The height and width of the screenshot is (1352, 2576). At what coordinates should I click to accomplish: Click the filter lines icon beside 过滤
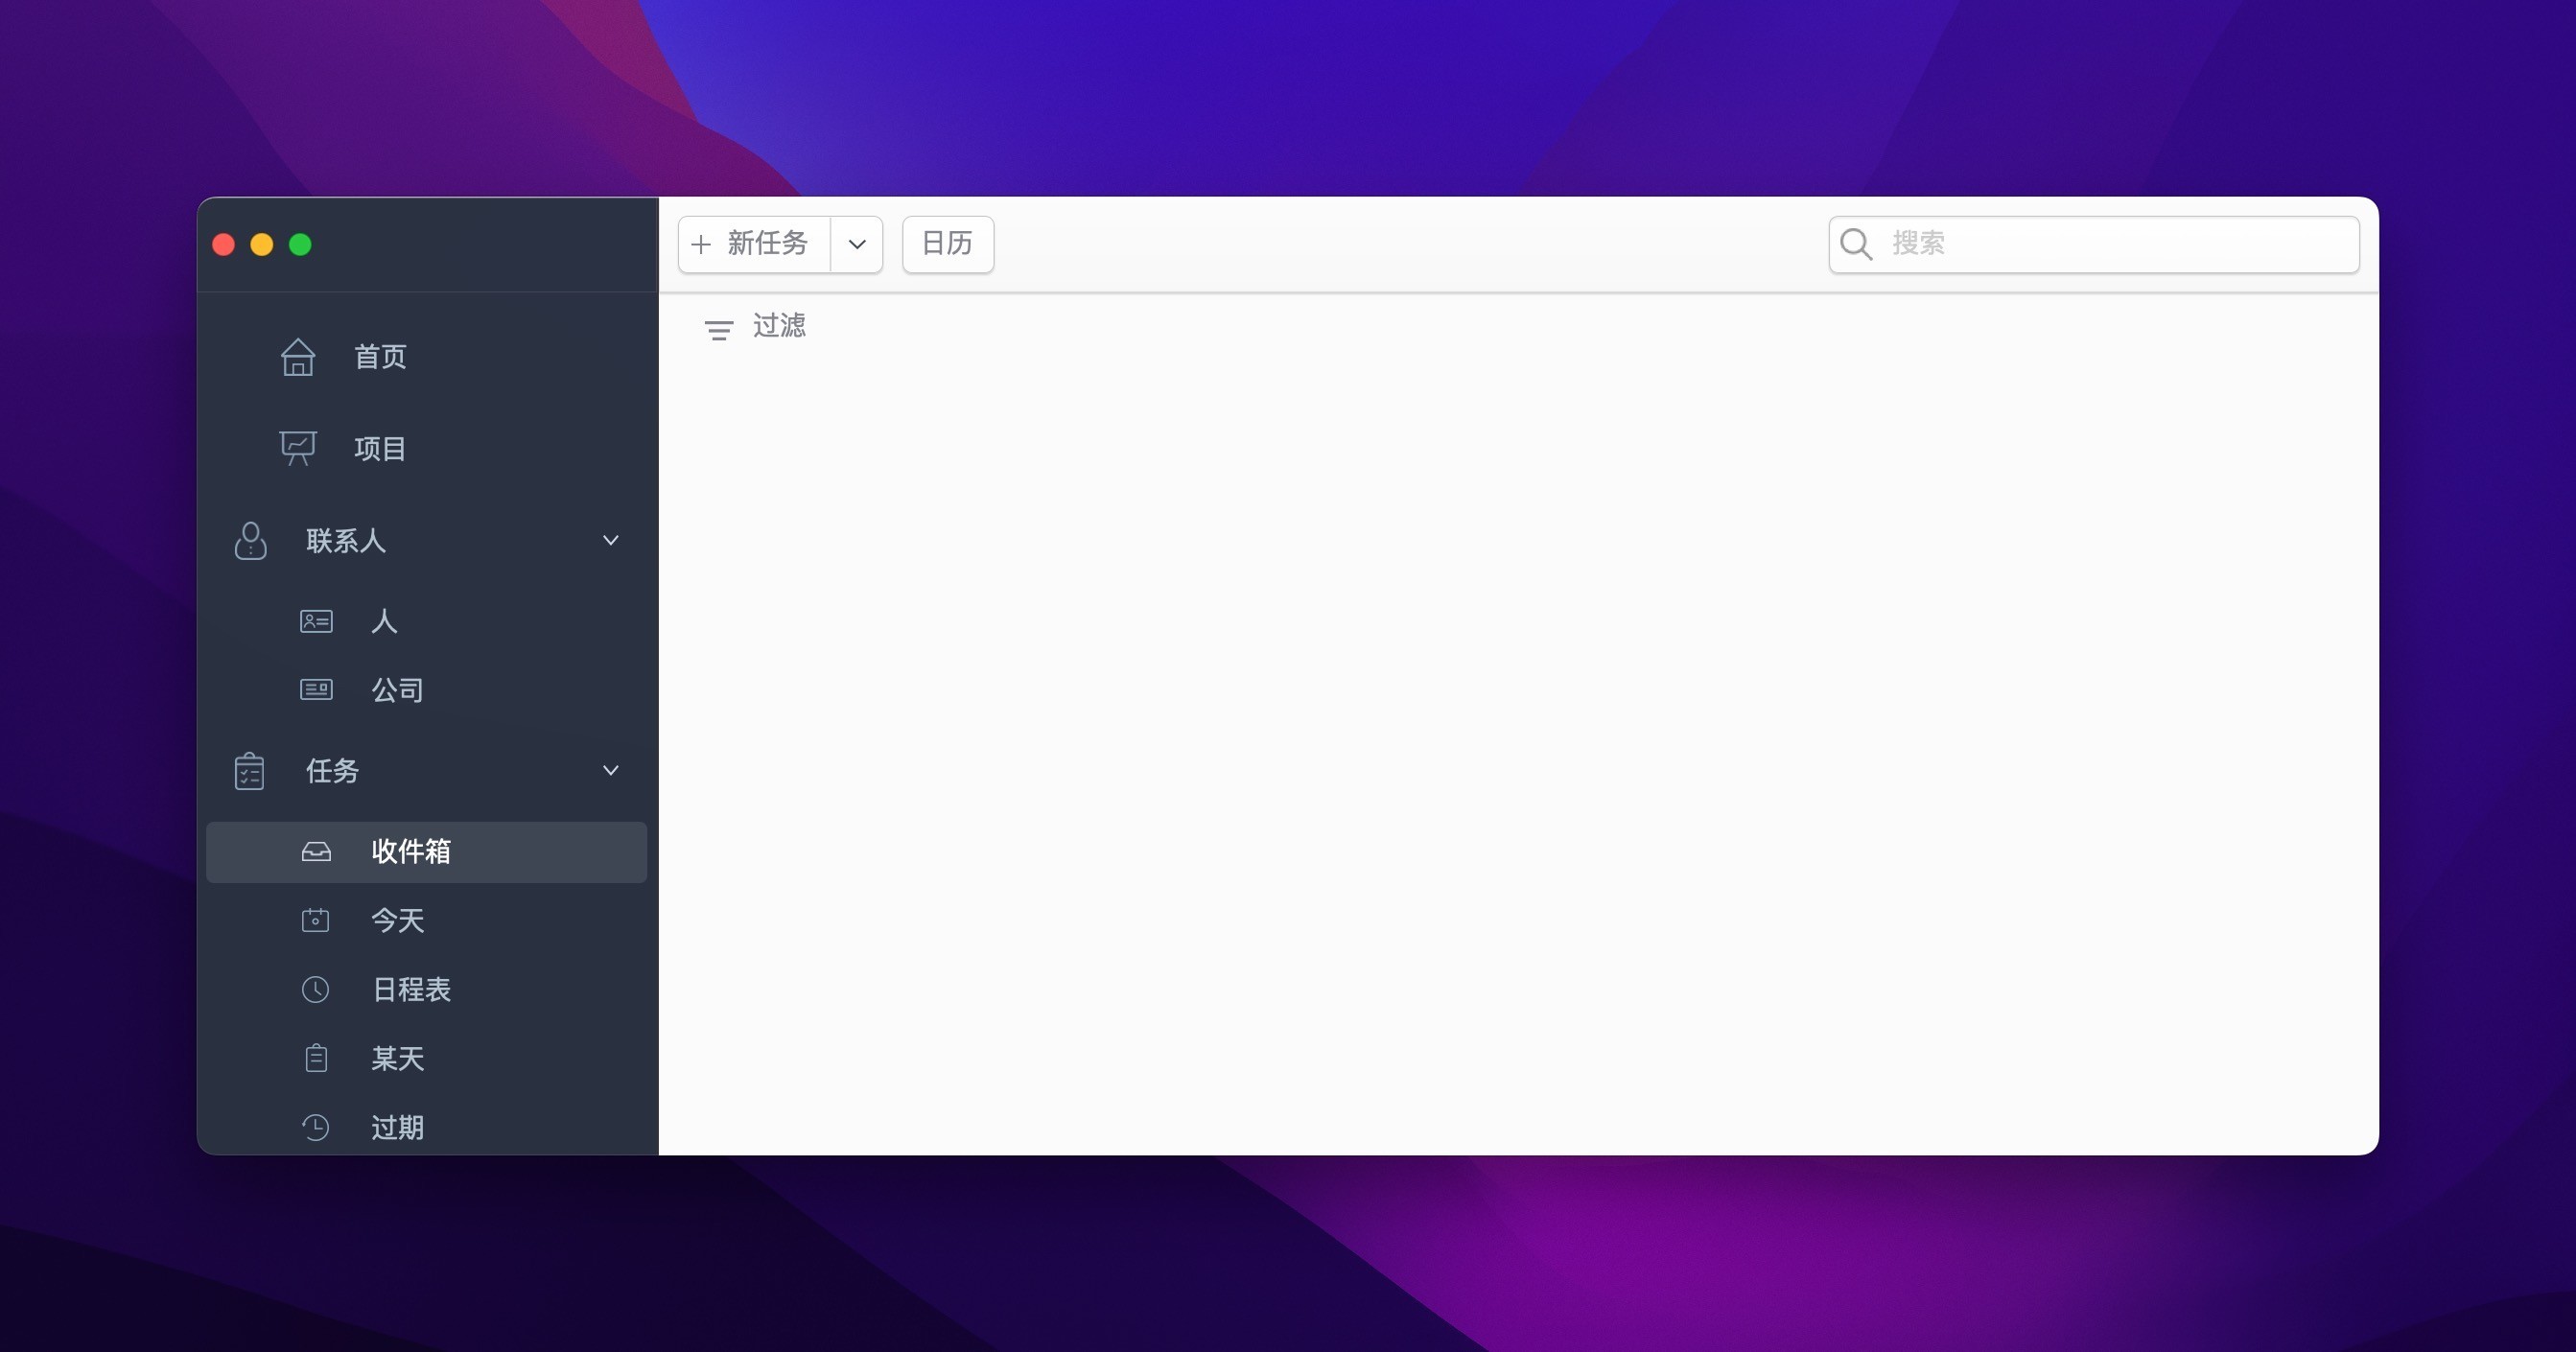coord(718,330)
